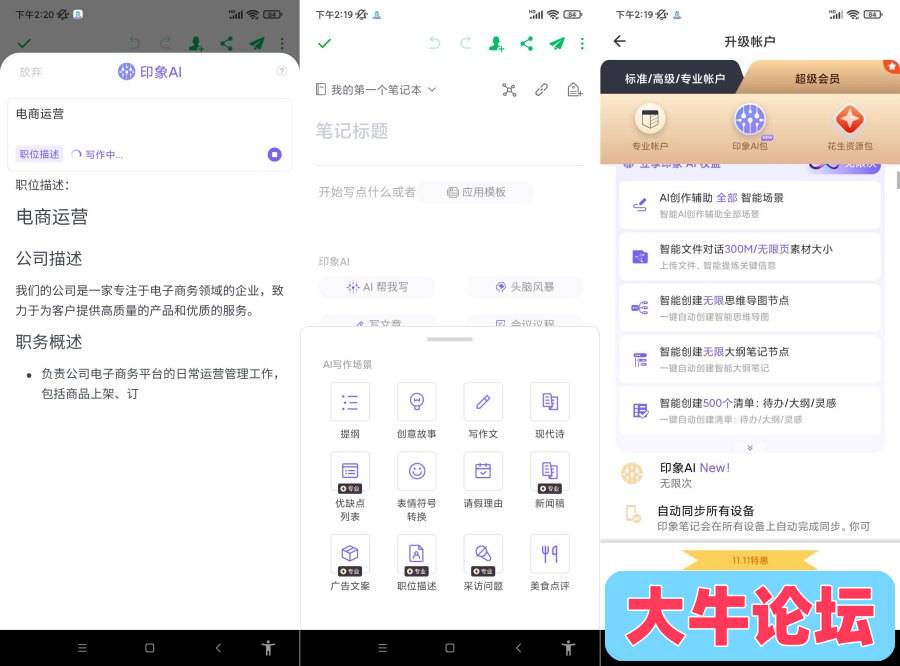Tap the AI 帮我写 button

click(377, 287)
